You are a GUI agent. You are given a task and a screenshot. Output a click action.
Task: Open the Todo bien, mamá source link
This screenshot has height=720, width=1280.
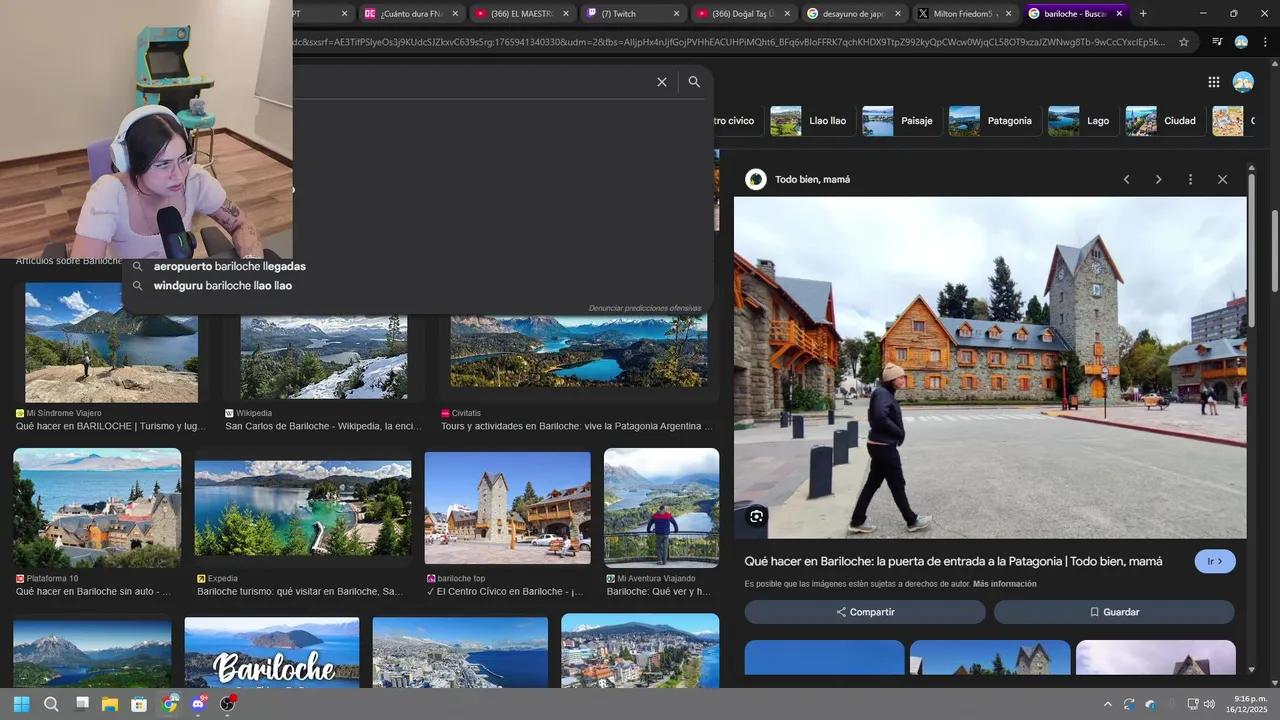pyautogui.click(x=812, y=179)
